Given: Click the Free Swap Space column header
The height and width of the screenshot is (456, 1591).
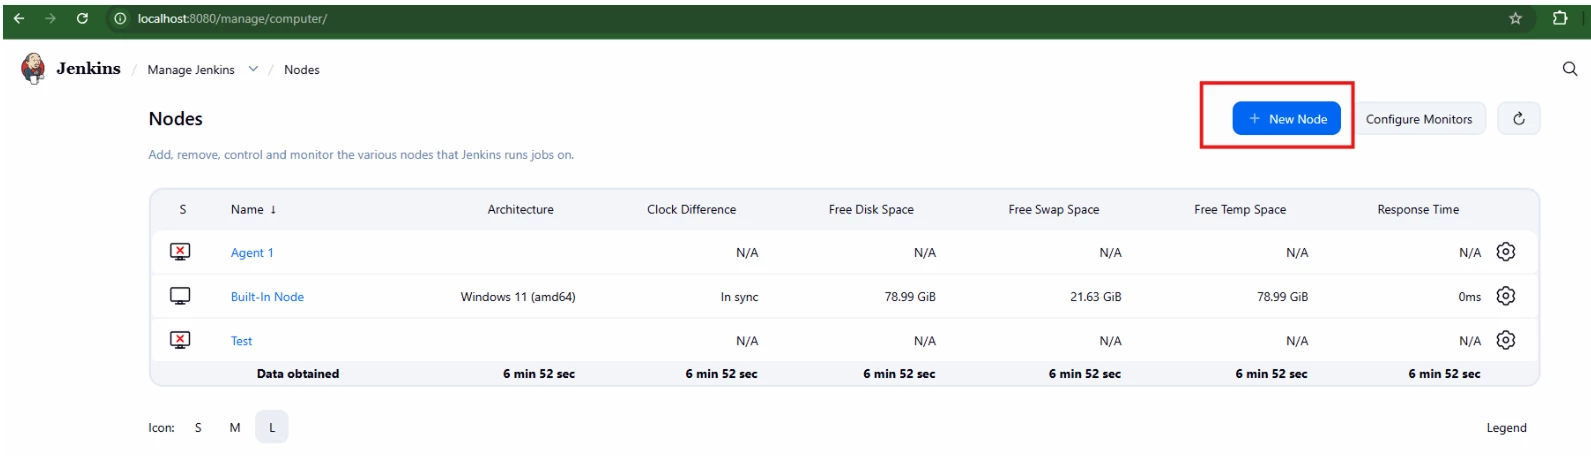Looking at the screenshot, I should pyautogui.click(x=1054, y=209).
